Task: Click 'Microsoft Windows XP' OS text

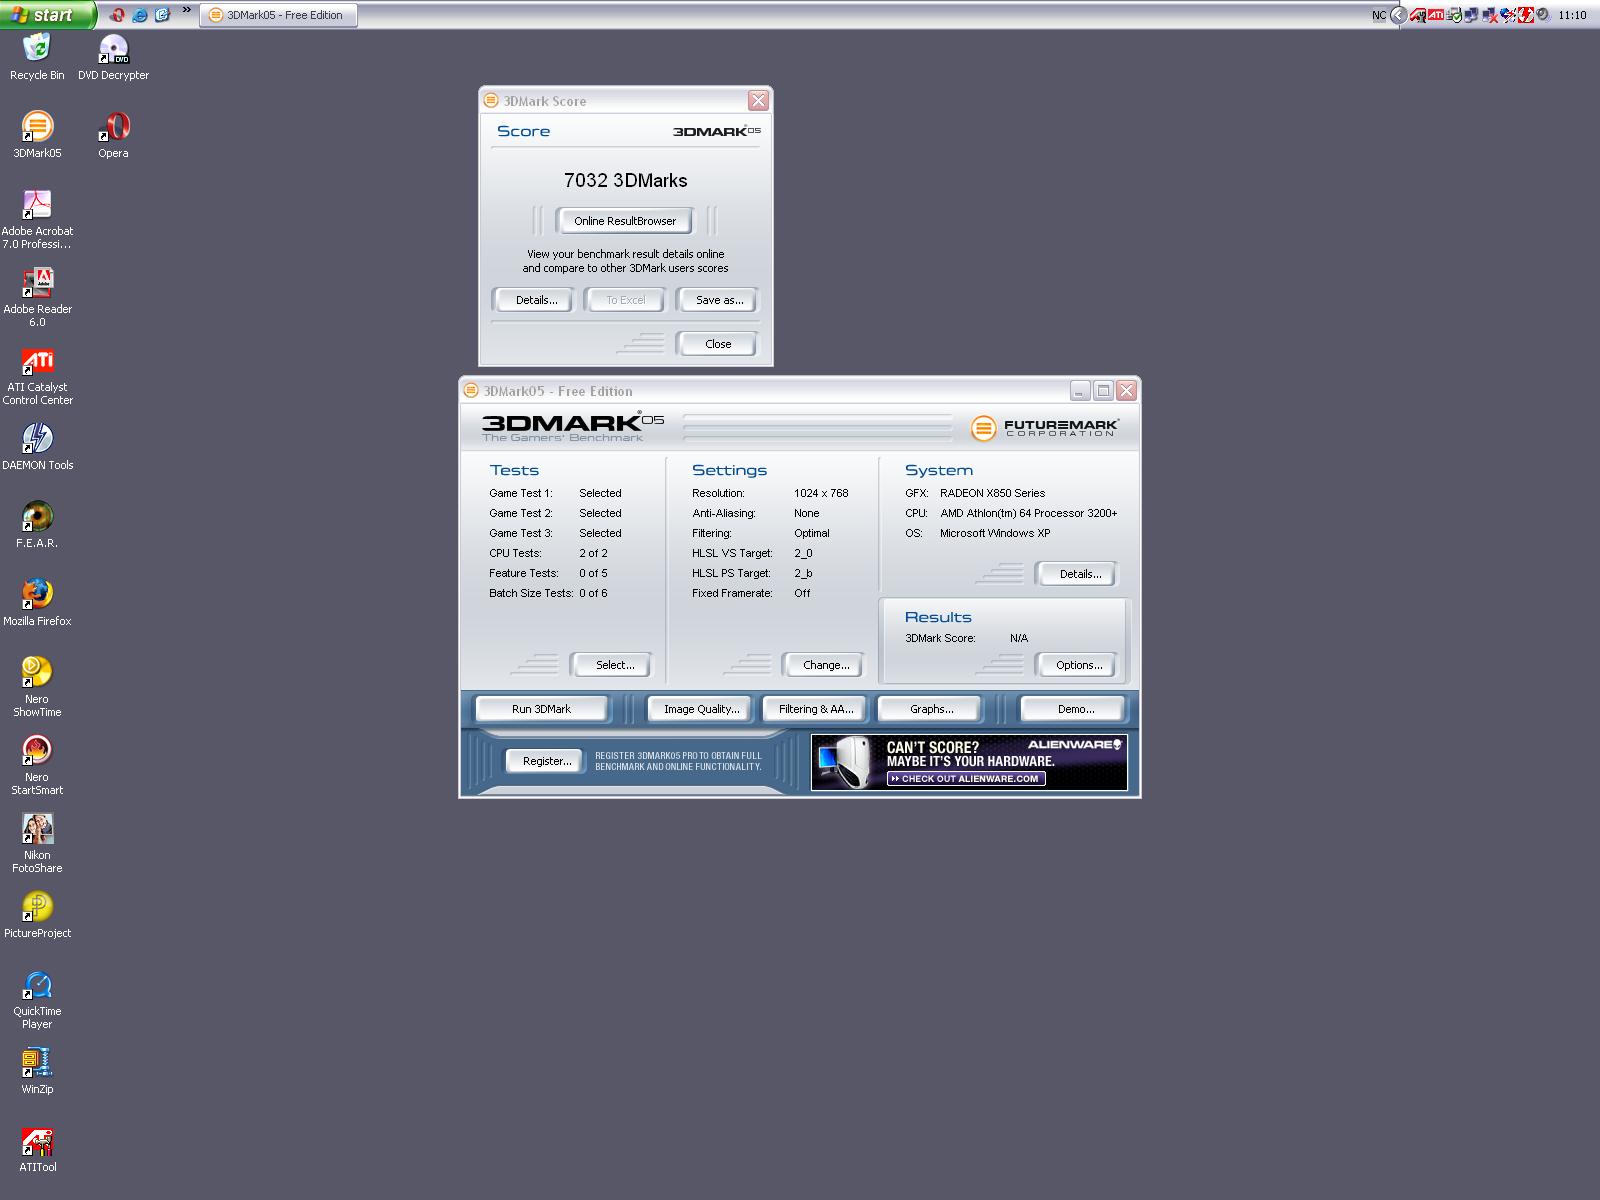Action: tap(995, 533)
